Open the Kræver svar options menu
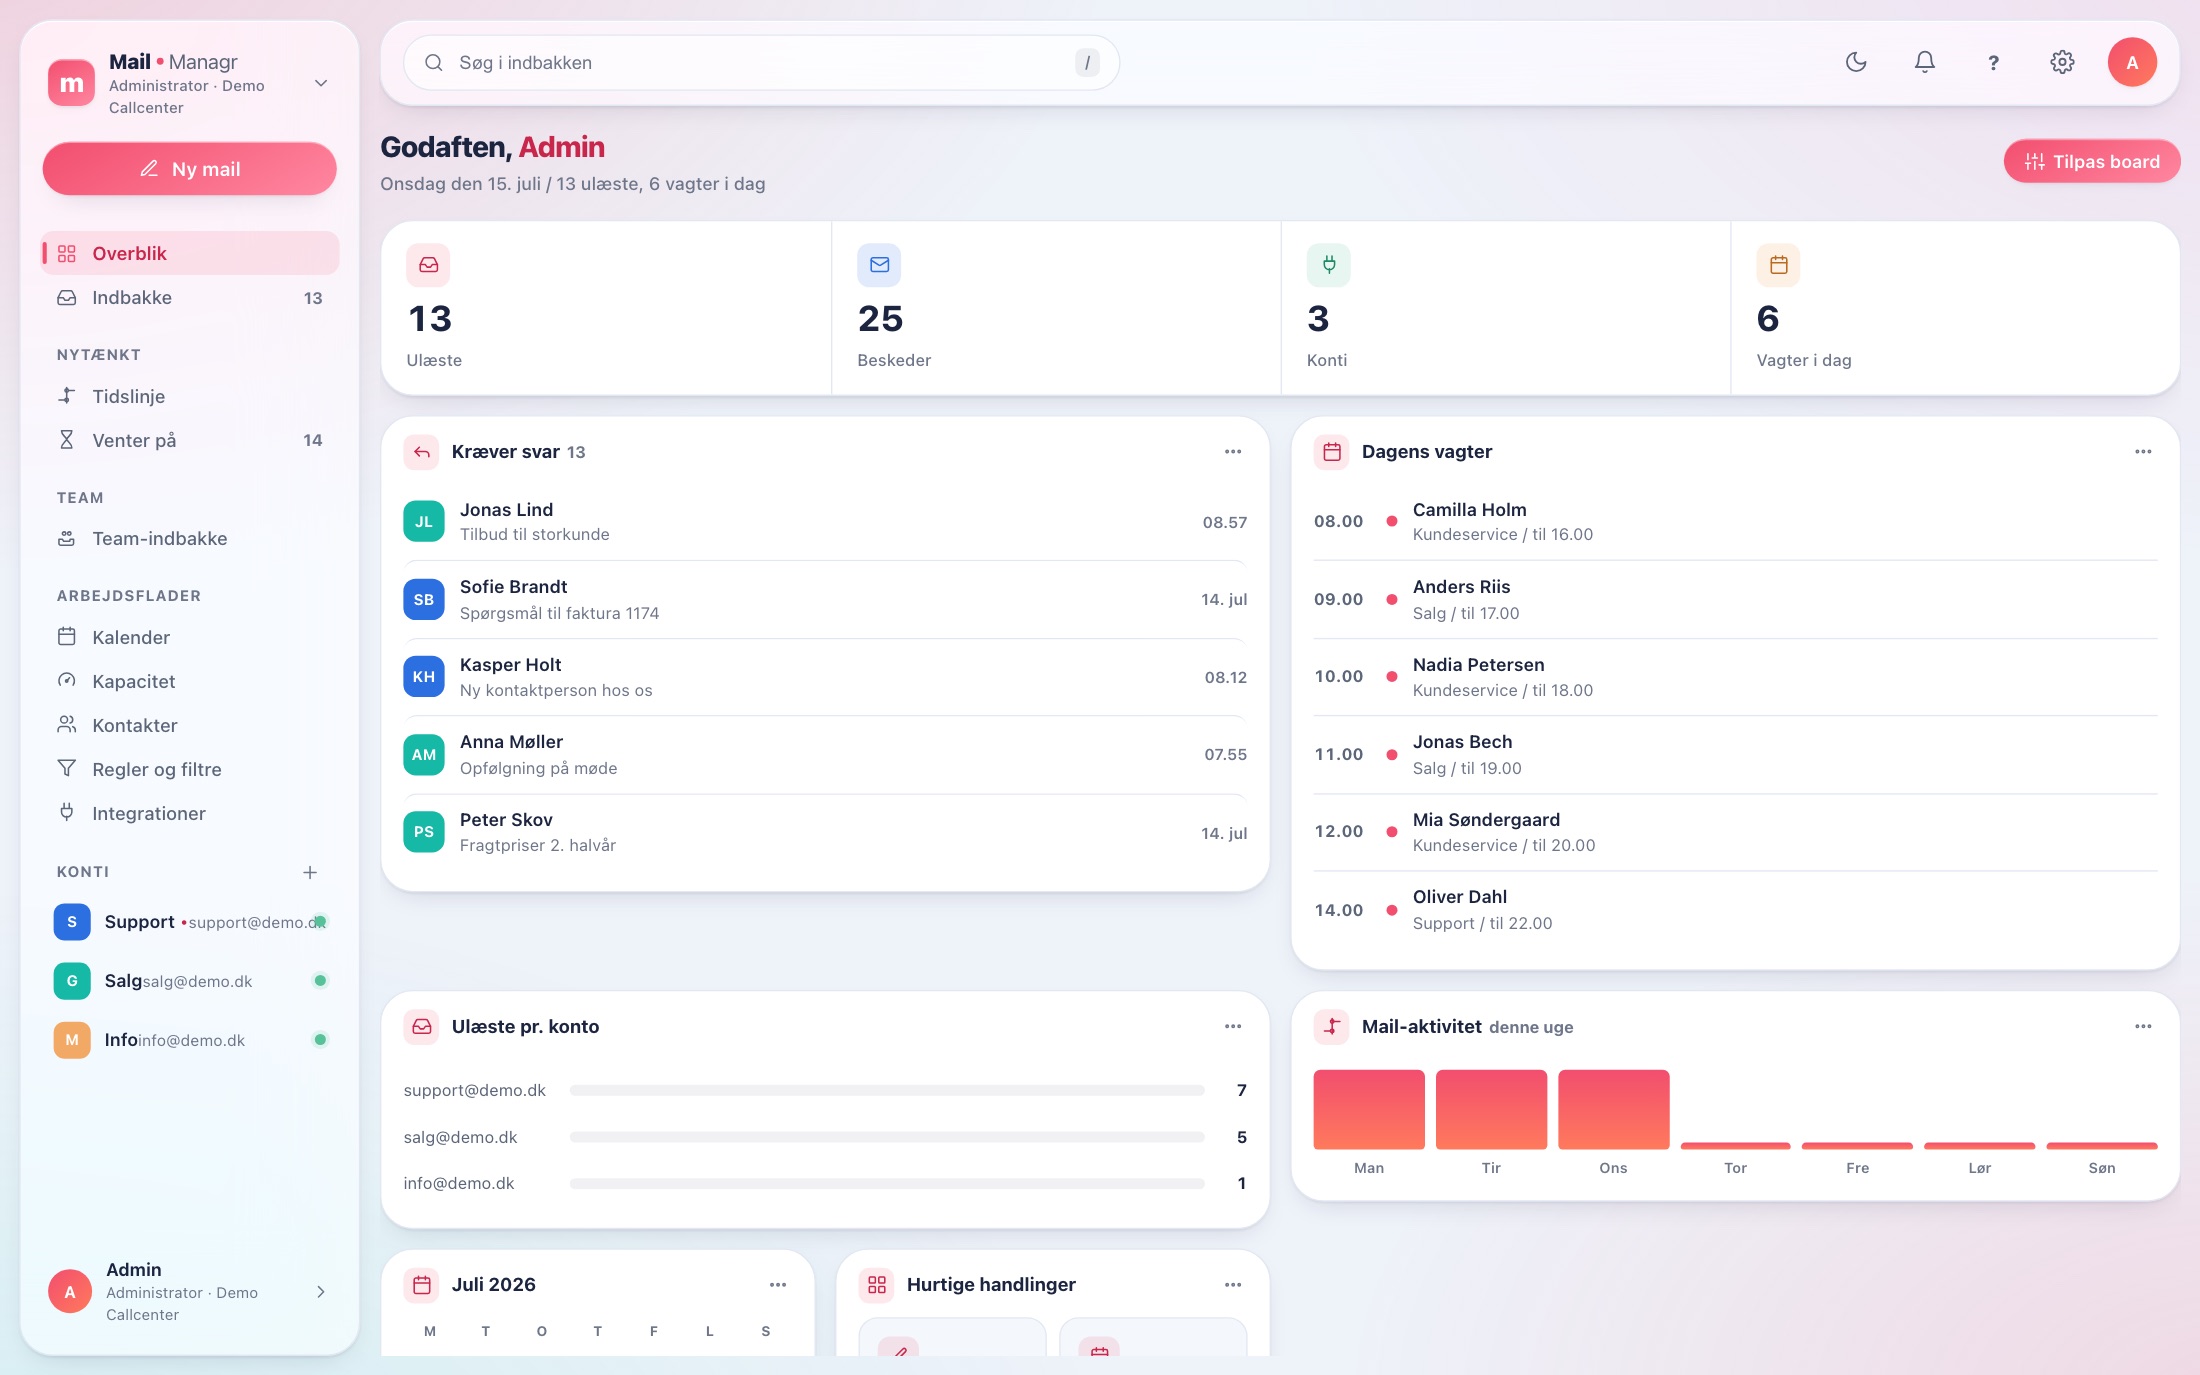 click(x=1233, y=451)
